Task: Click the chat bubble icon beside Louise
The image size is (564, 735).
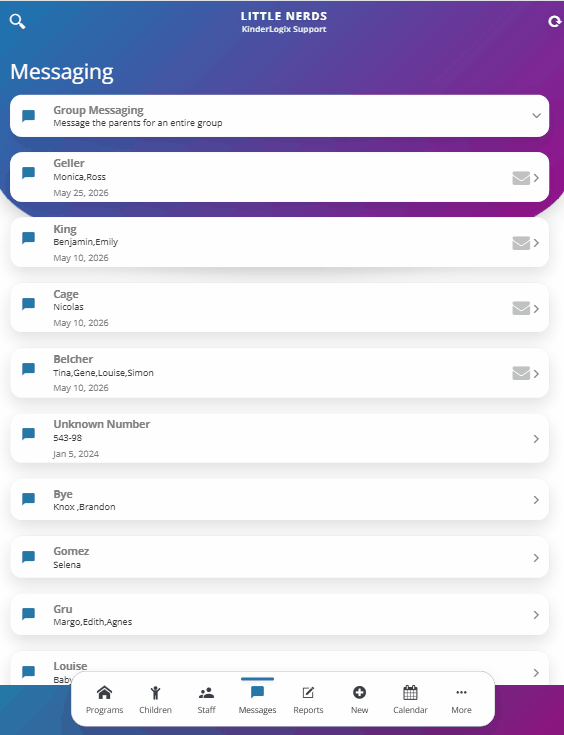Action: (x=29, y=672)
